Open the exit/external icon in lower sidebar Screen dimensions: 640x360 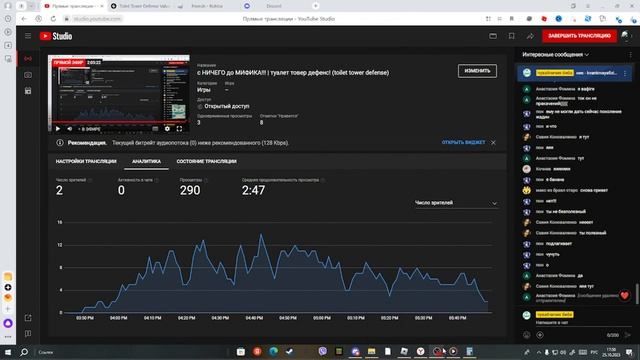coord(28,318)
